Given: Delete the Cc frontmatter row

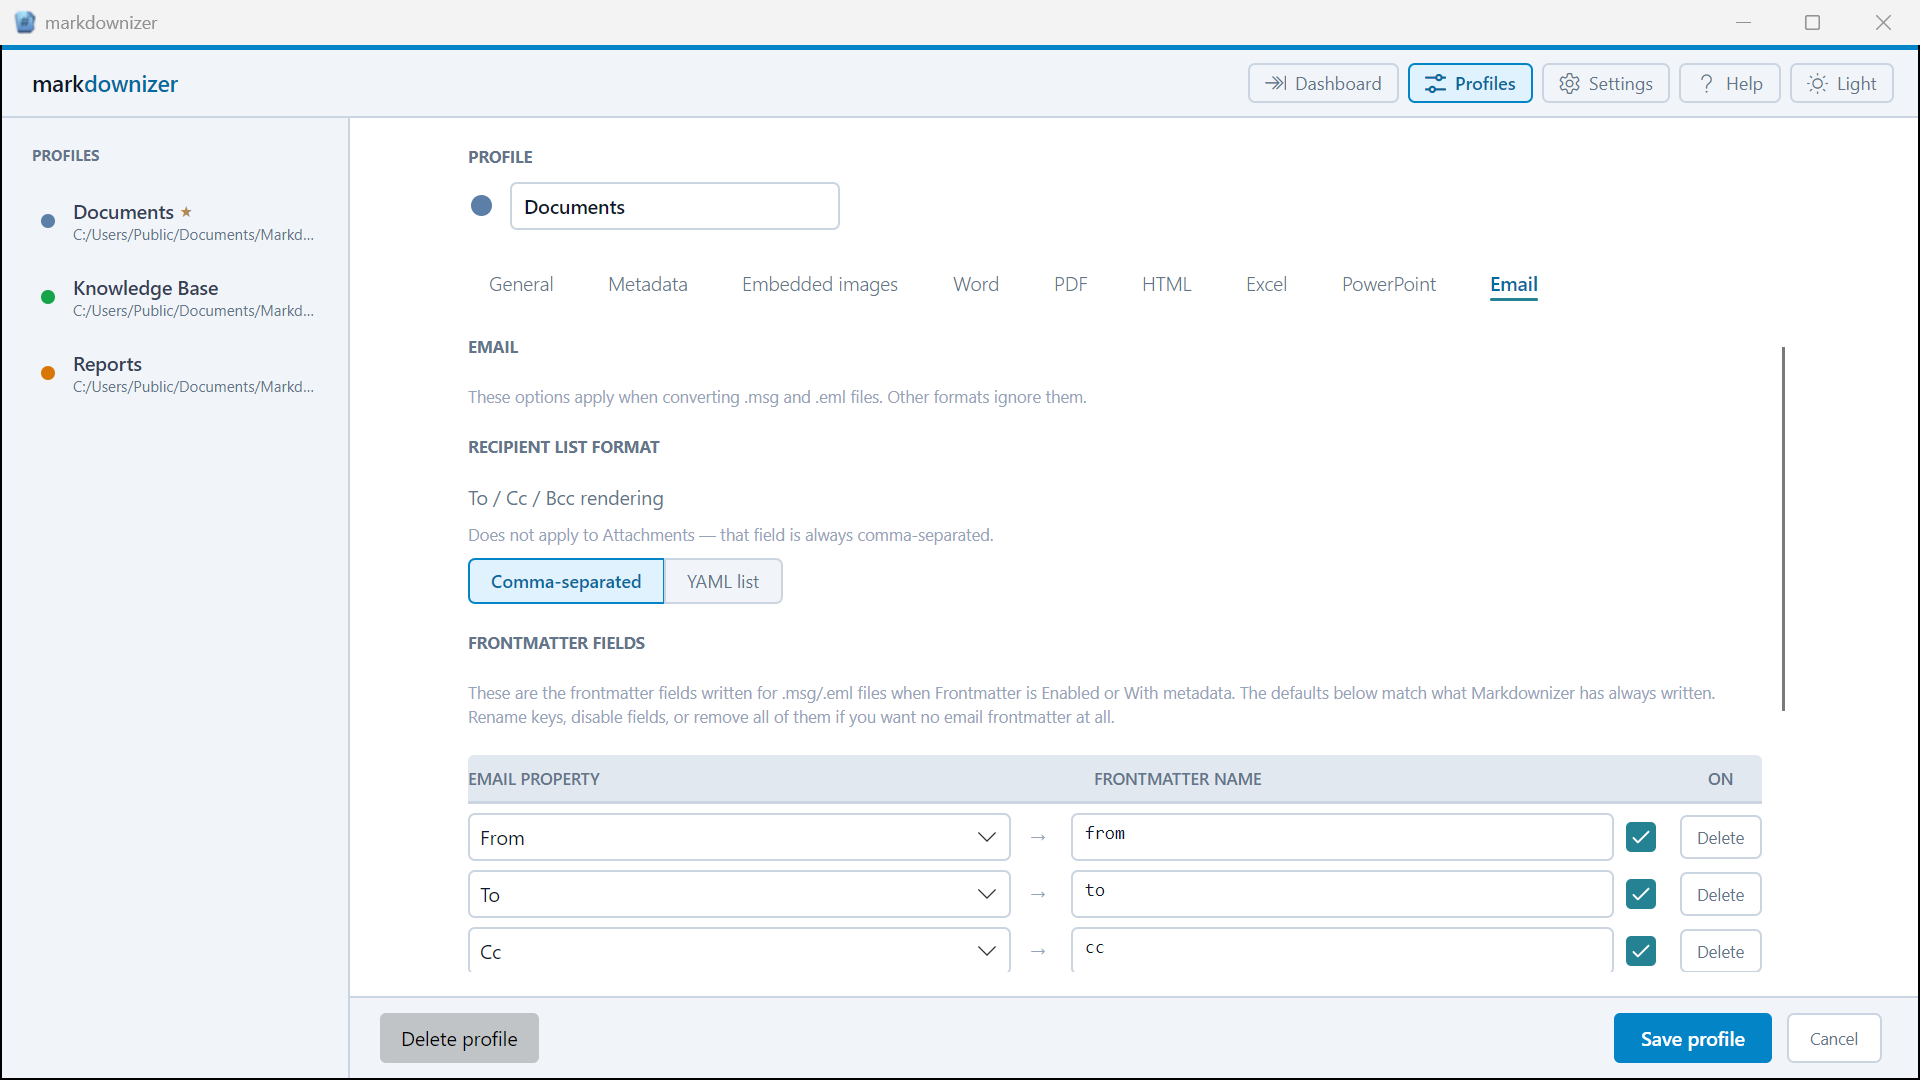Looking at the screenshot, I should (x=1720, y=951).
